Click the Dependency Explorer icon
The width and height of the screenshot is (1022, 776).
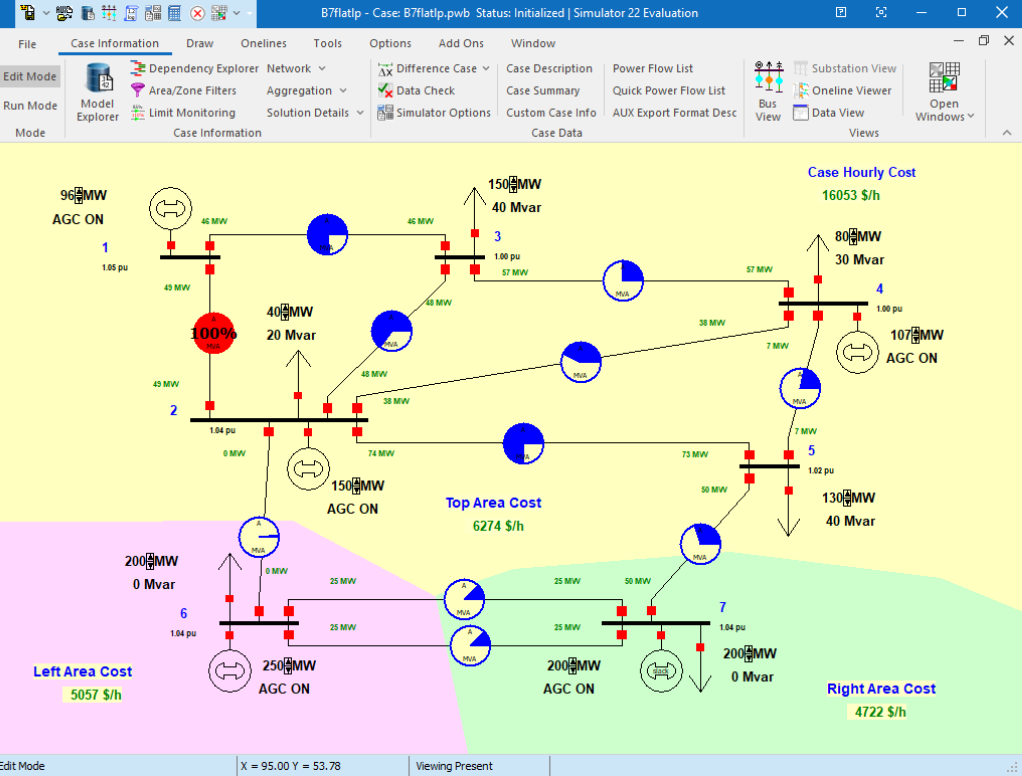[138, 69]
